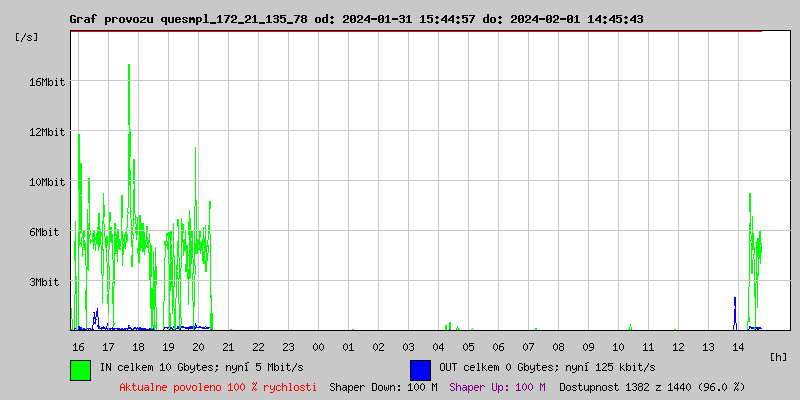This screenshot has width=800, height=400.
Task: Click the 'Dostupnost 1382 z 1440 (96.0 %)' text
Action: (x=652, y=387)
